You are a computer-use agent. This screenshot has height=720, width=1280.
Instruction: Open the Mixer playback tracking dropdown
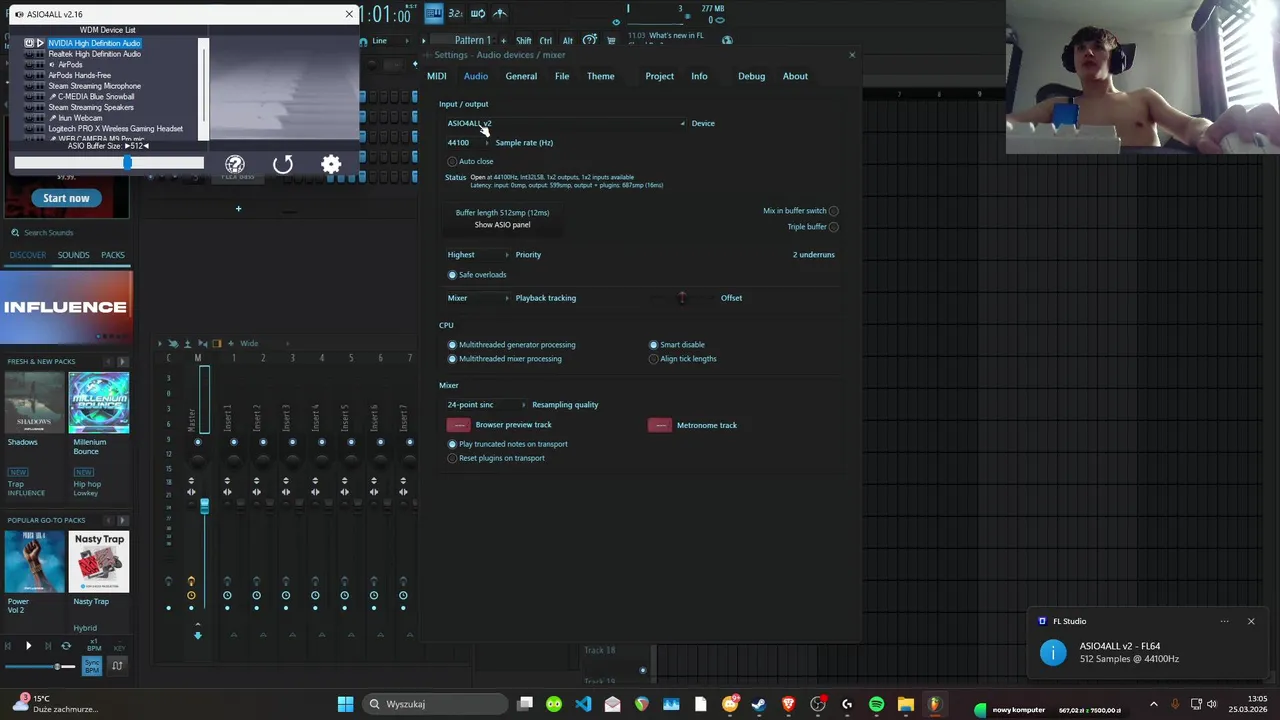tap(478, 298)
